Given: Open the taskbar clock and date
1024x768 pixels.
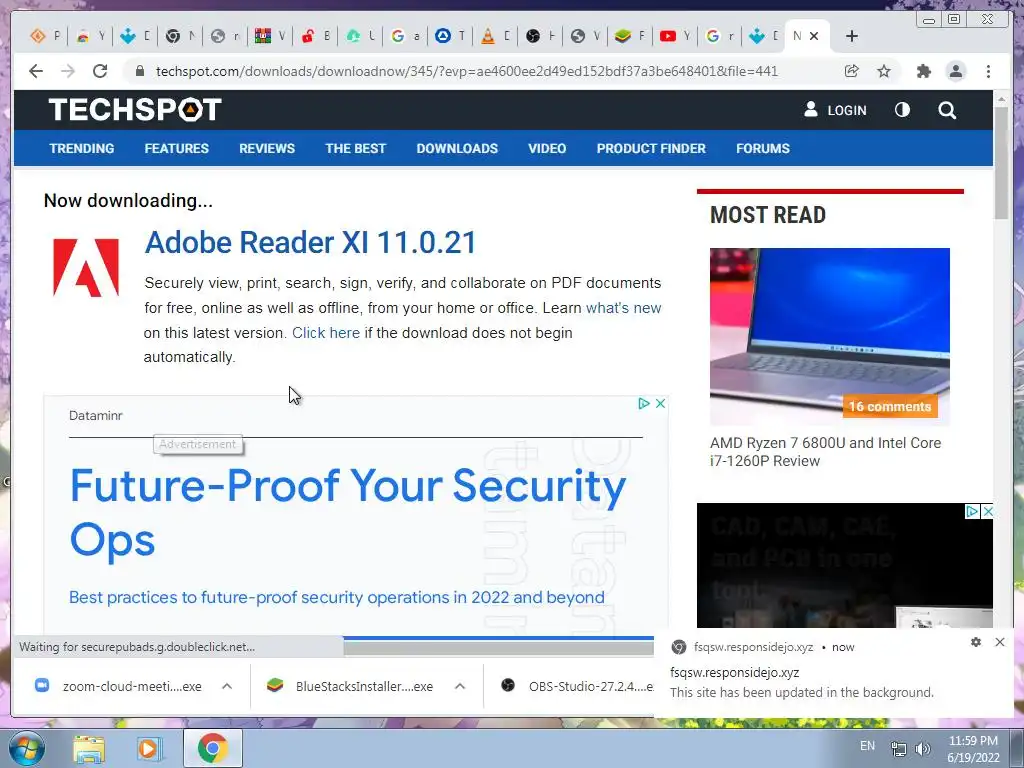Looking at the screenshot, I should pyautogui.click(x=974, y=749).
